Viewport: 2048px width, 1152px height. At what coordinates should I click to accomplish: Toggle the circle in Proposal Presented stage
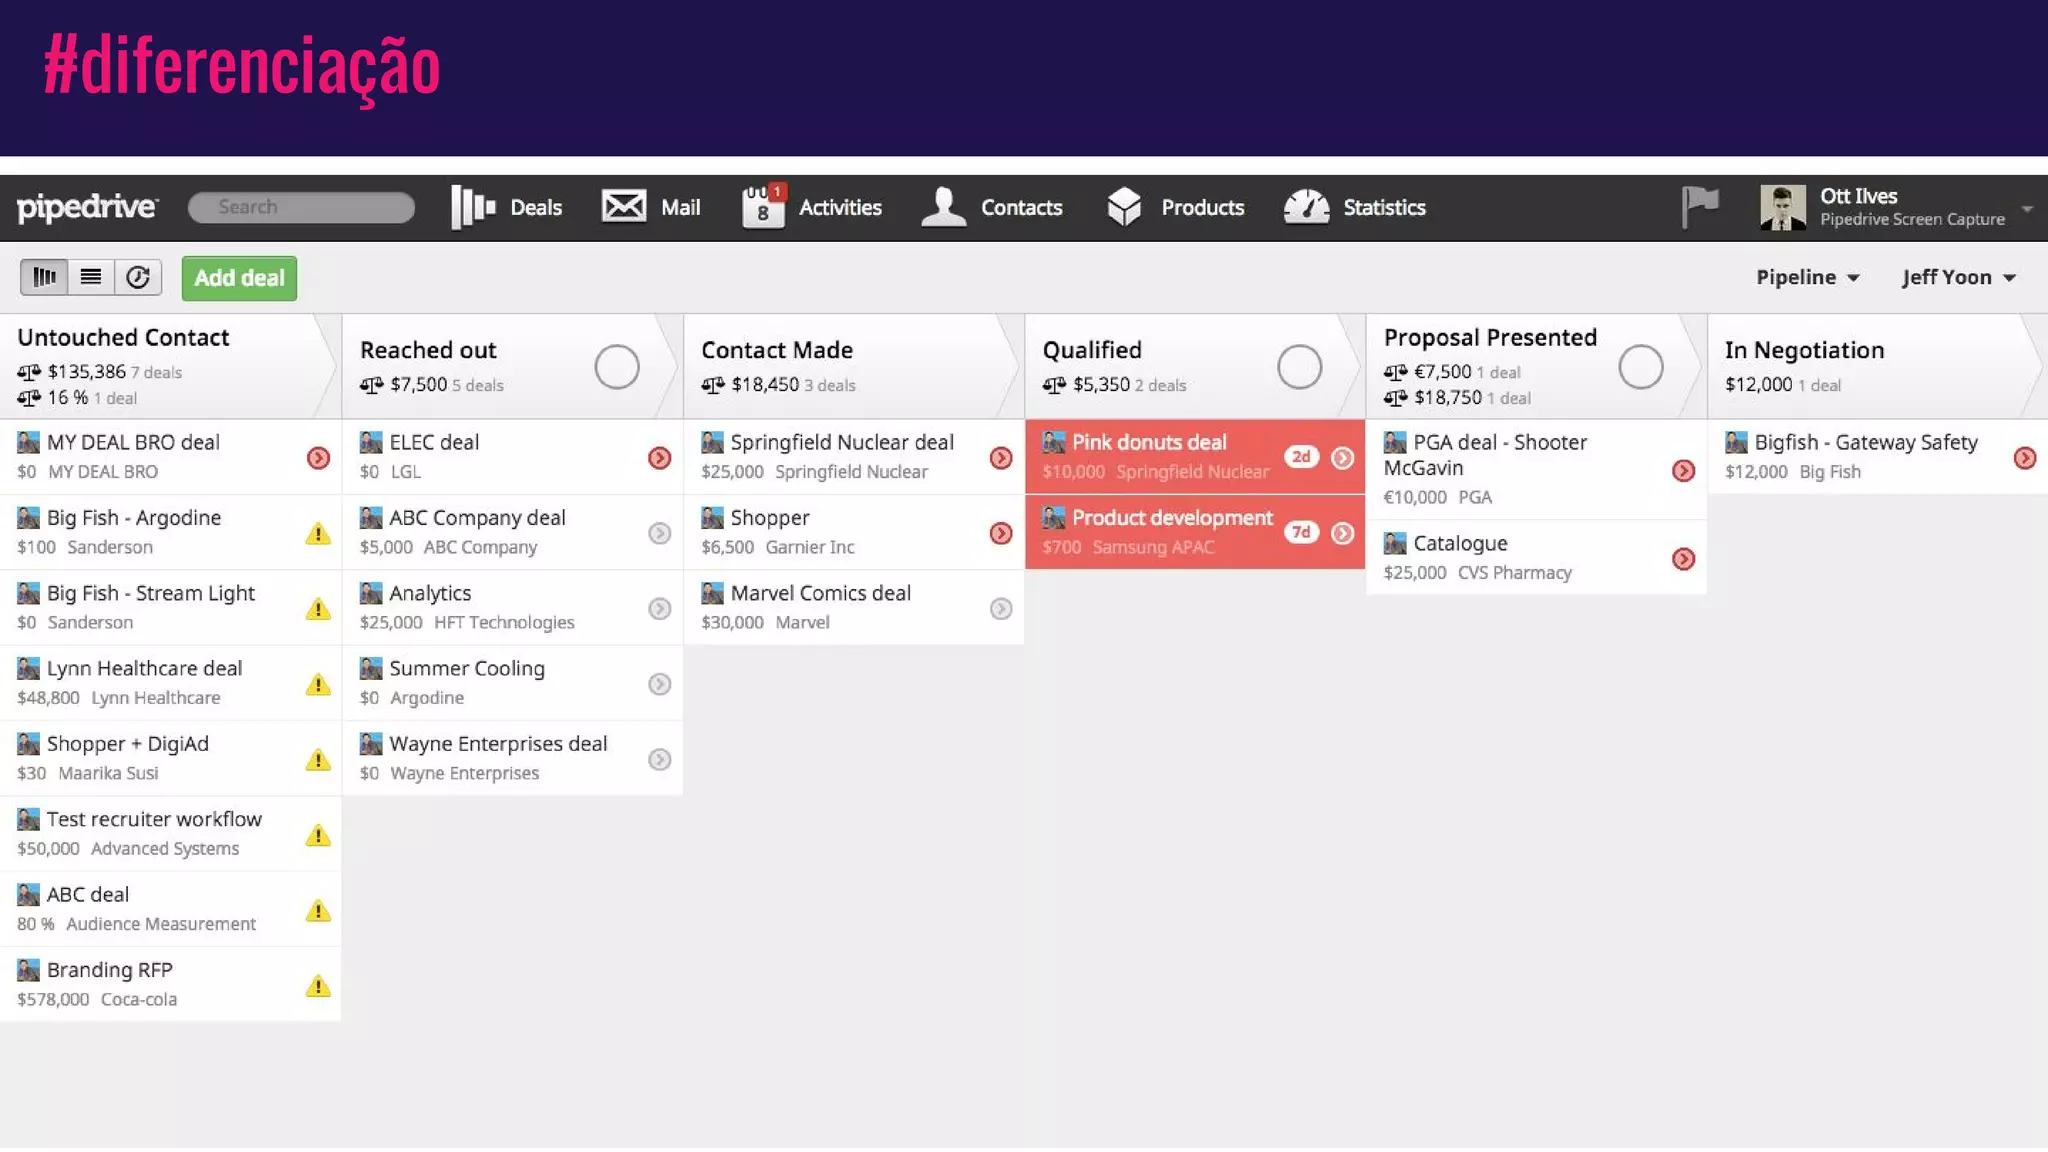1640,367
